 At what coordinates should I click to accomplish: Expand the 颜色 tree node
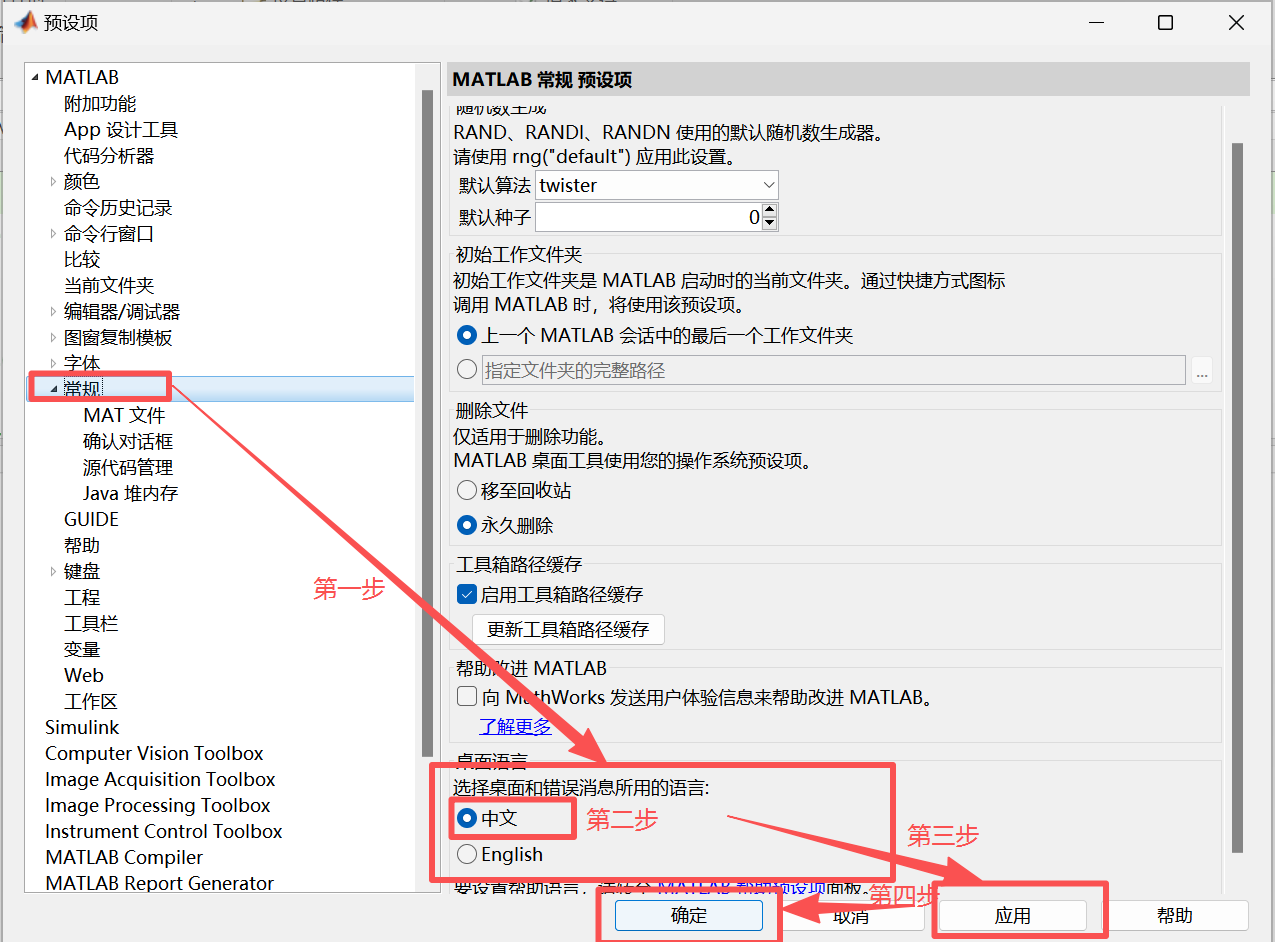(54, 182)
